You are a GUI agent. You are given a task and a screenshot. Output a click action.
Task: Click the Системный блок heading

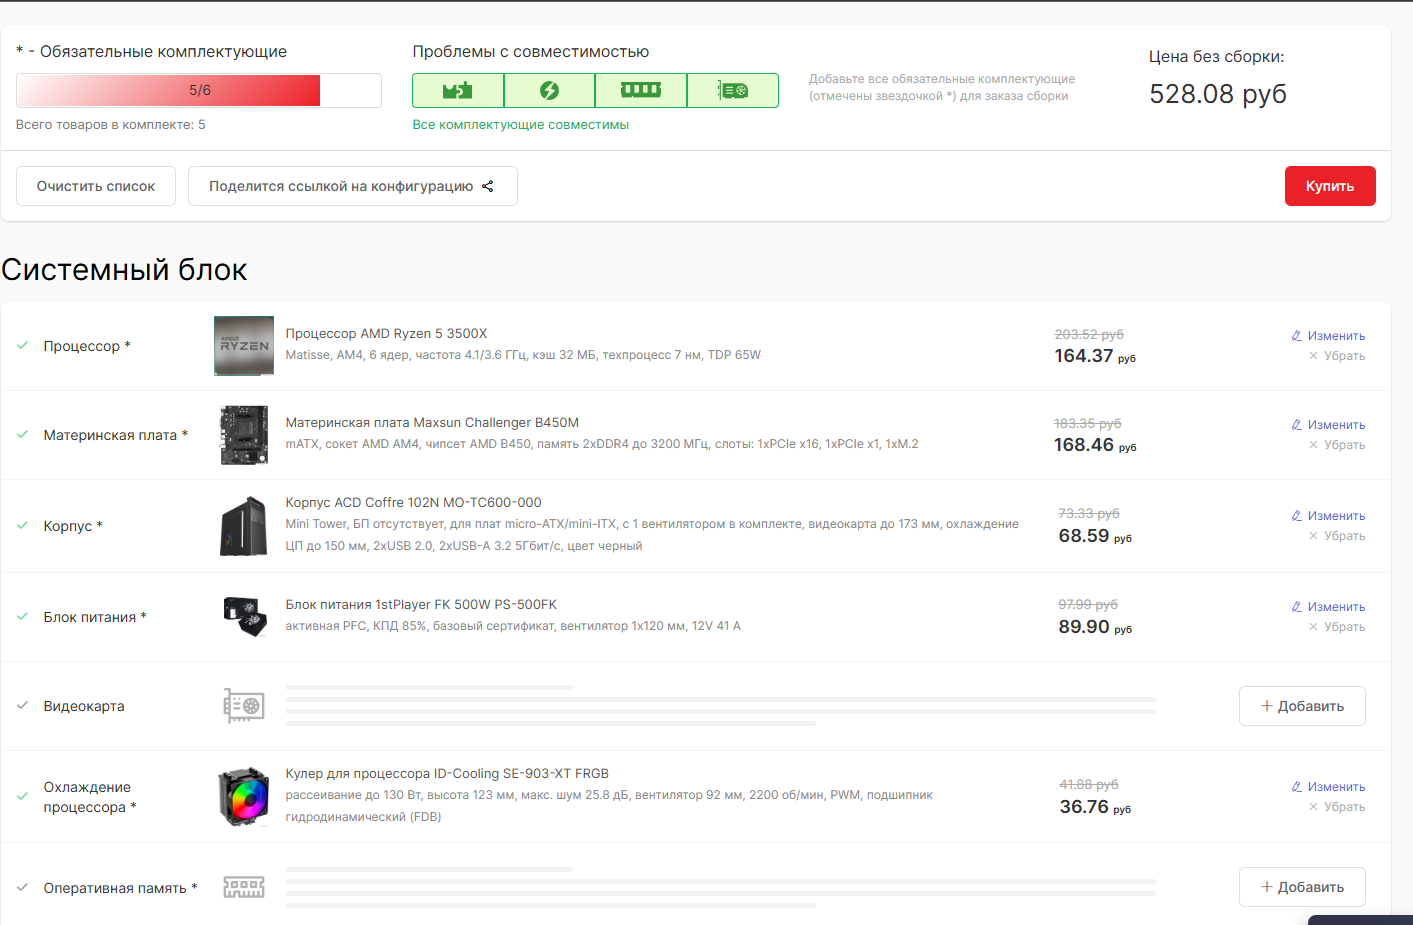tap(124, 270)
